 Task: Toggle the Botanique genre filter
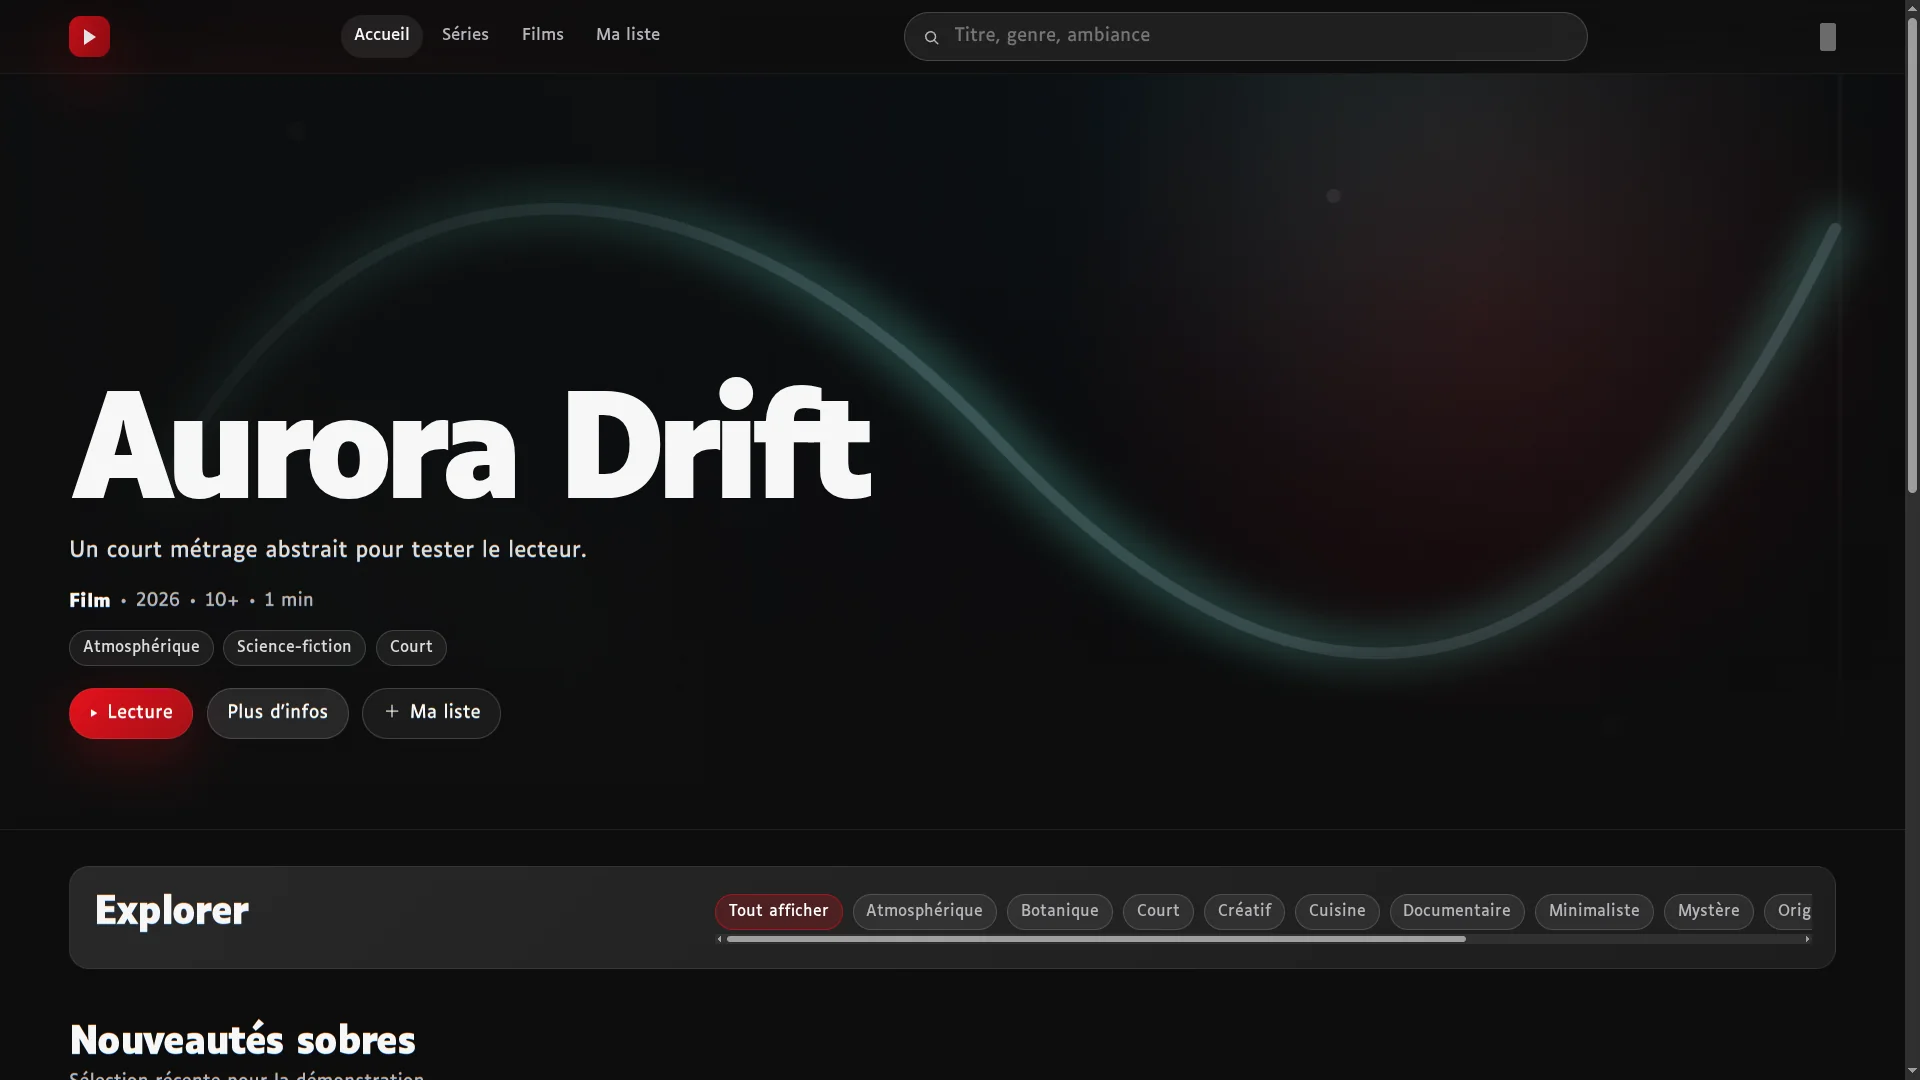(1059, 912)
